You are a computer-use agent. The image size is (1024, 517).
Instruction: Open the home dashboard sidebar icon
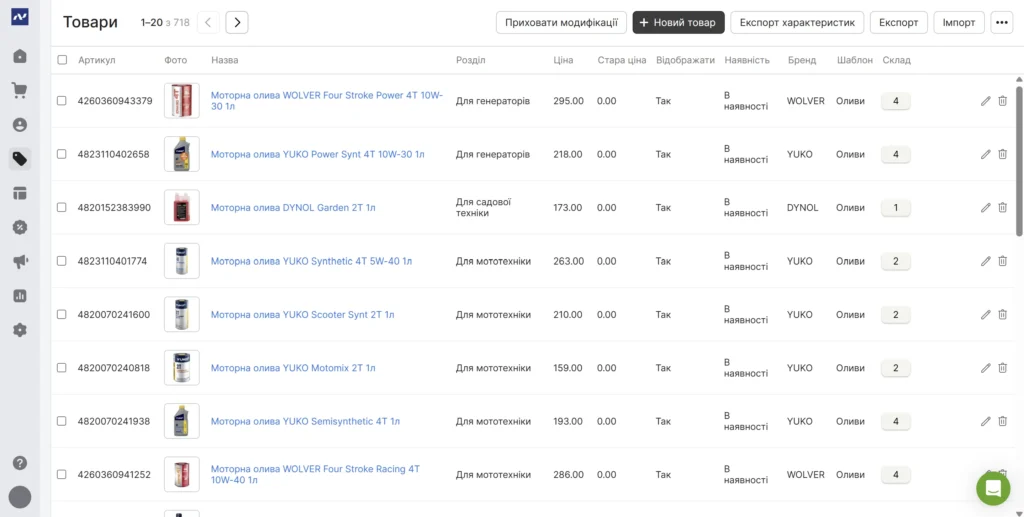point(20,56)
